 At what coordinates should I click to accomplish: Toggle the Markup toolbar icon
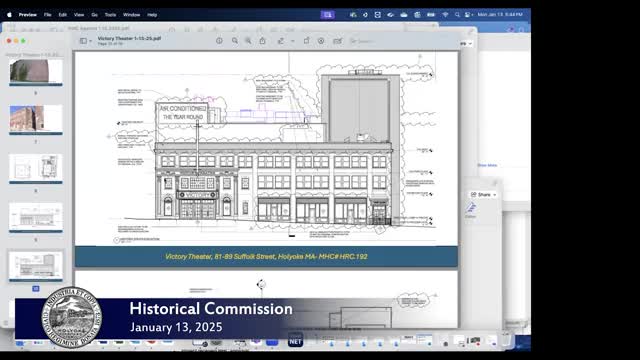coord(321,41)
